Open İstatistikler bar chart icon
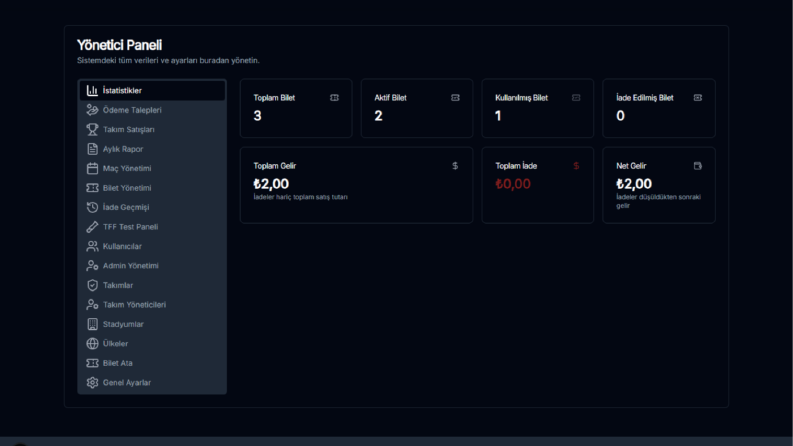793x446 pixels. click(x=92, y=91)
